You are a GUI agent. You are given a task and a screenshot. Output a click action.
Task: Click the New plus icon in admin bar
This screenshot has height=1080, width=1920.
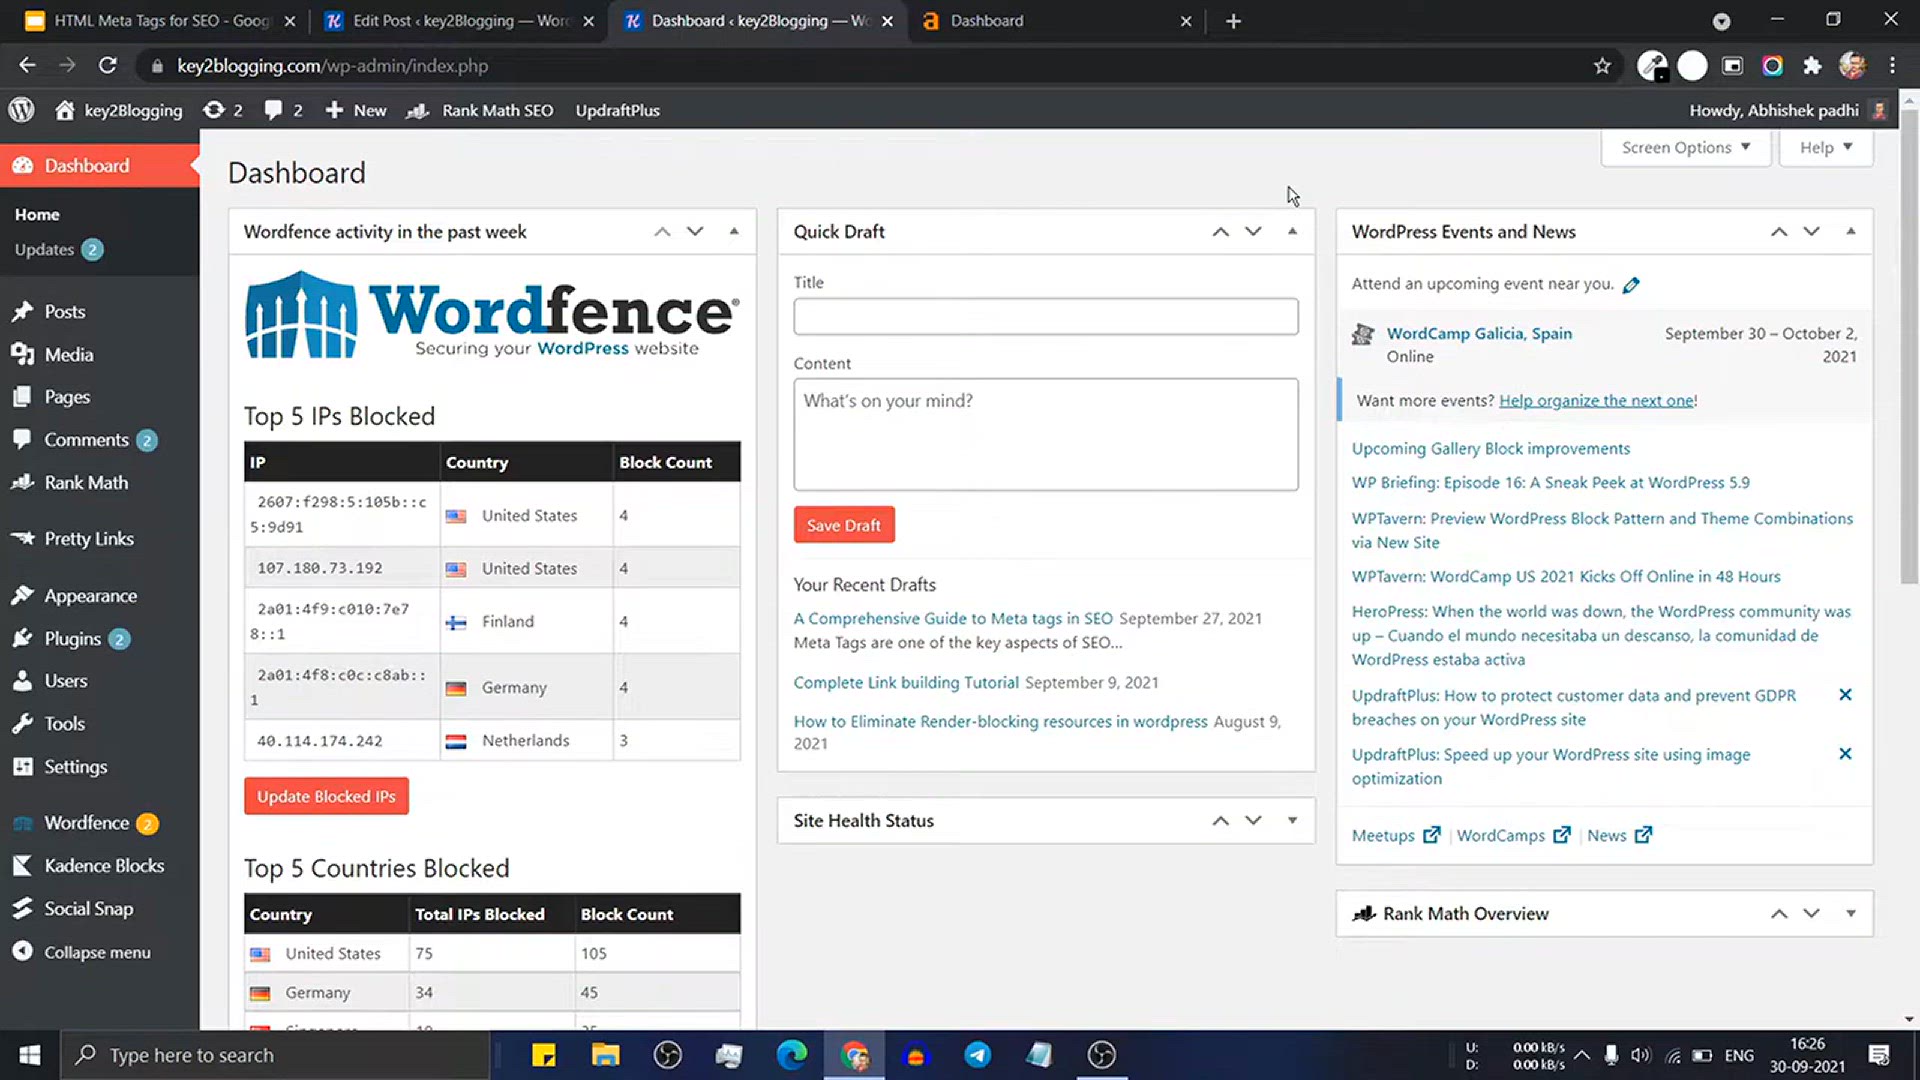point(334,110)
